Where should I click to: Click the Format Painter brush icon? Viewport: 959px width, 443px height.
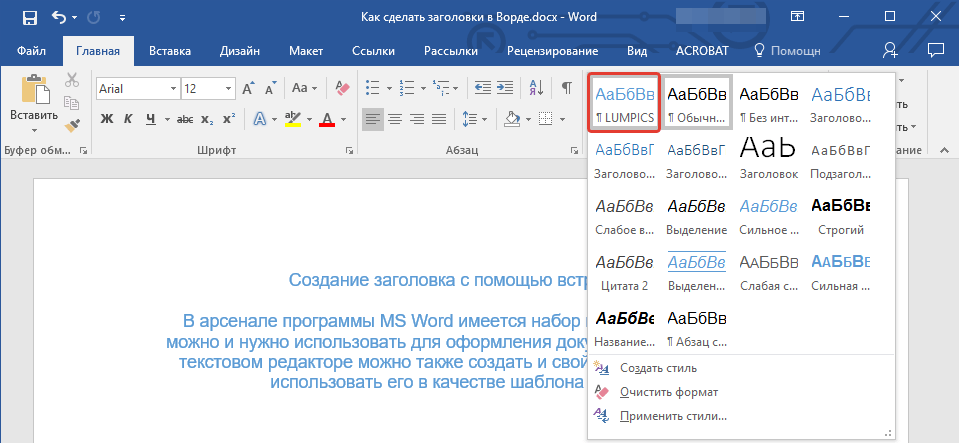tap(72, 125)
